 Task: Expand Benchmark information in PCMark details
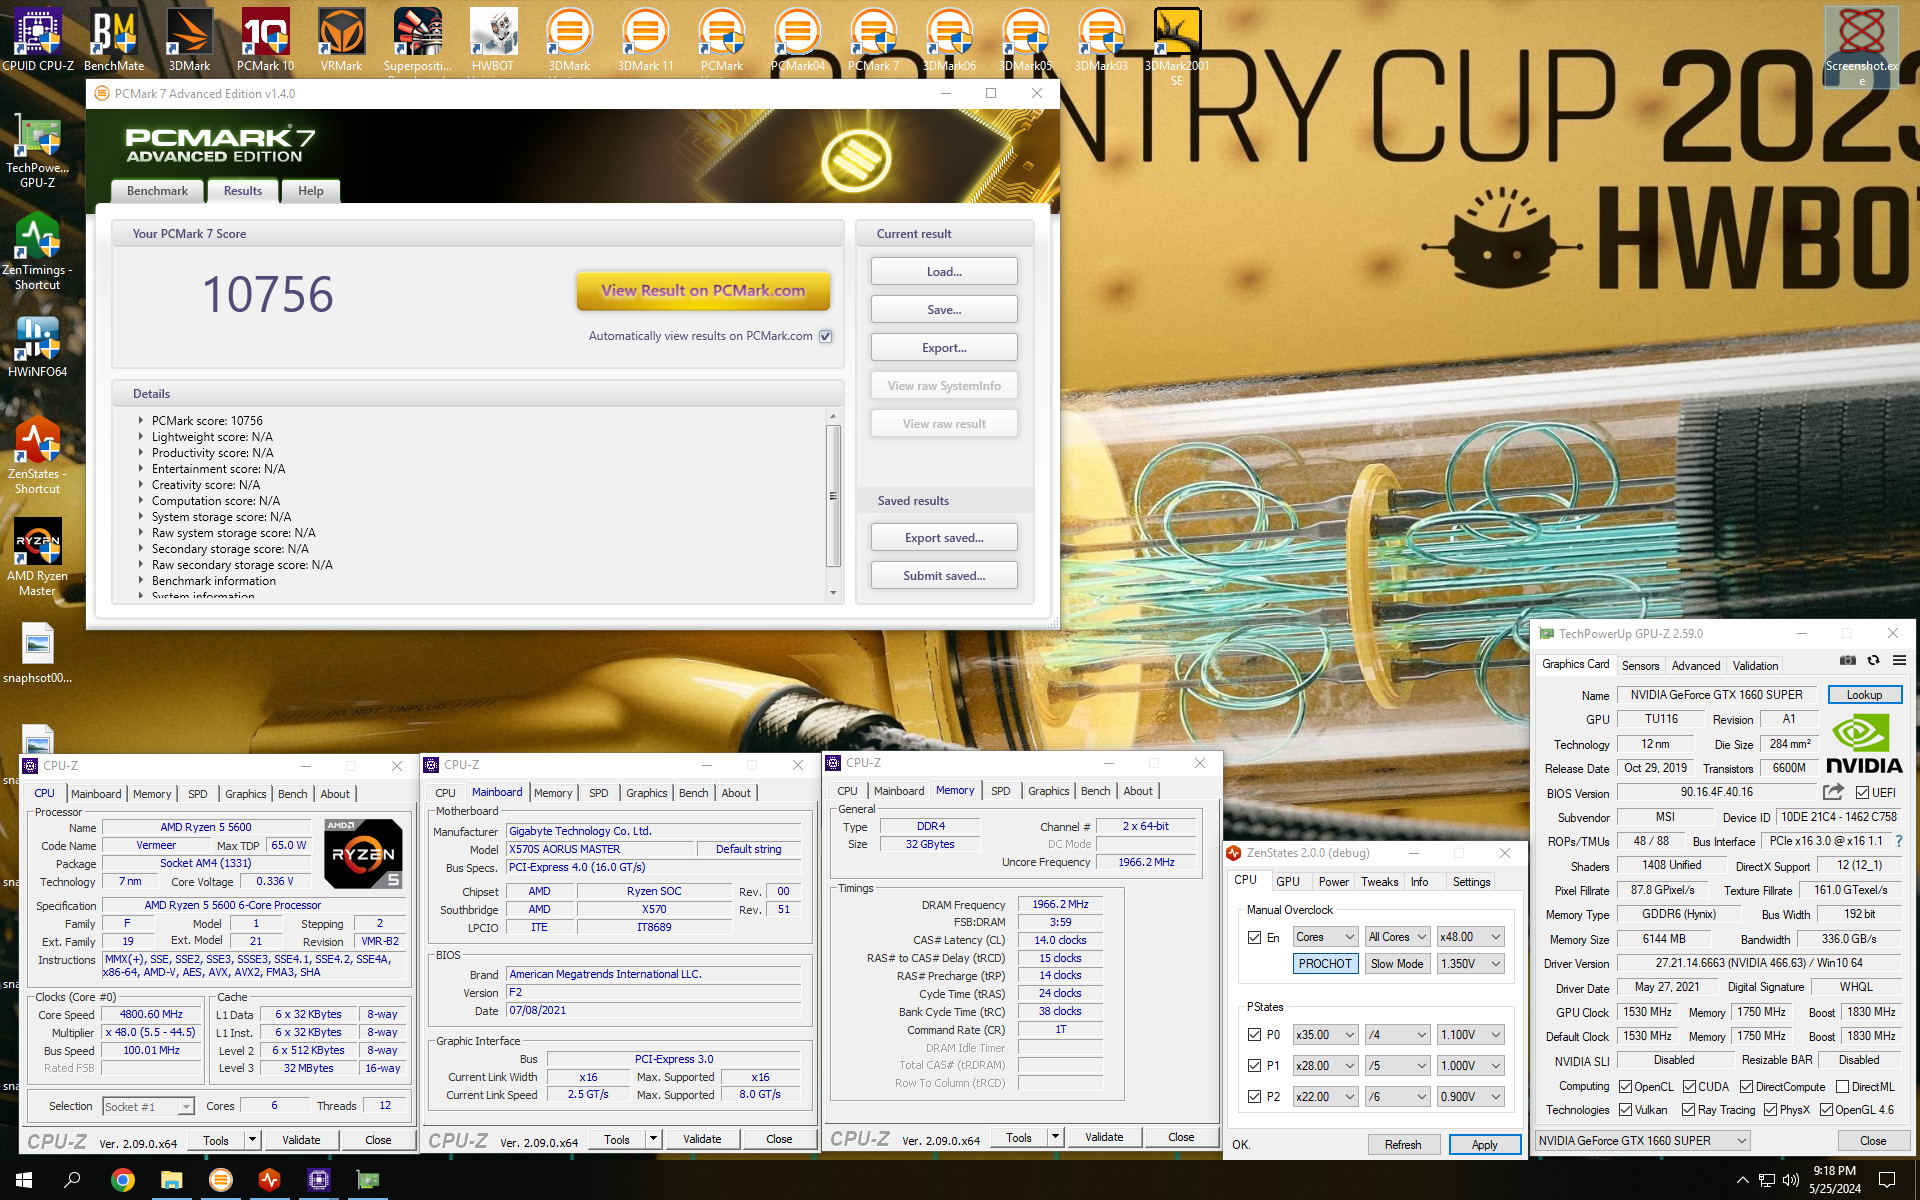coord(141,581)
